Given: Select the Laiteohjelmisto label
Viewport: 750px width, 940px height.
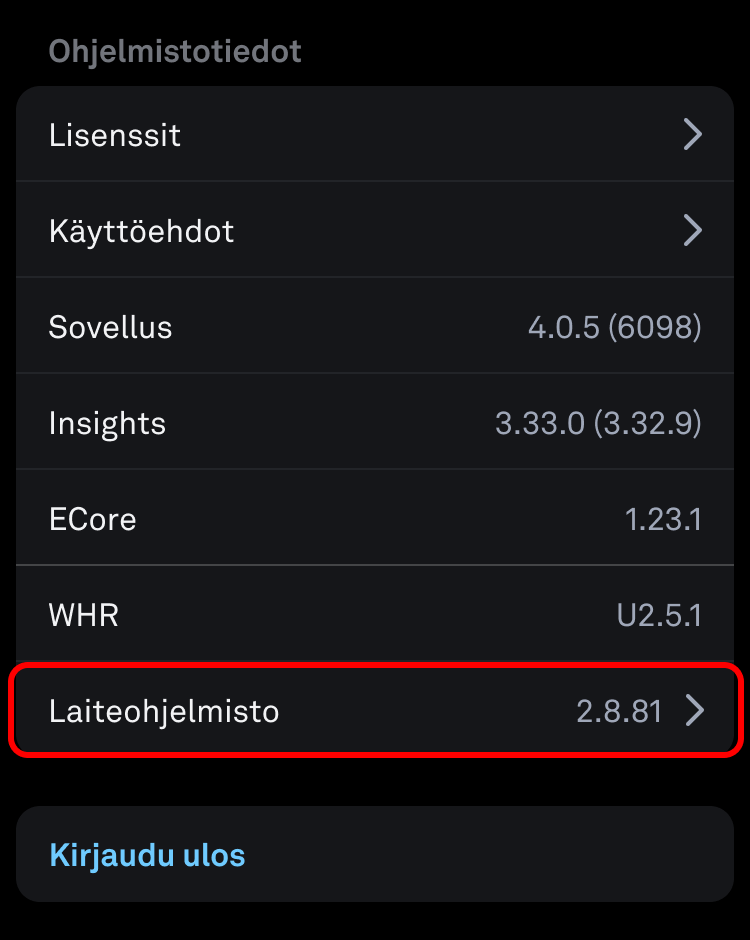Looking at the screenshot, I should tap(164, 712).
